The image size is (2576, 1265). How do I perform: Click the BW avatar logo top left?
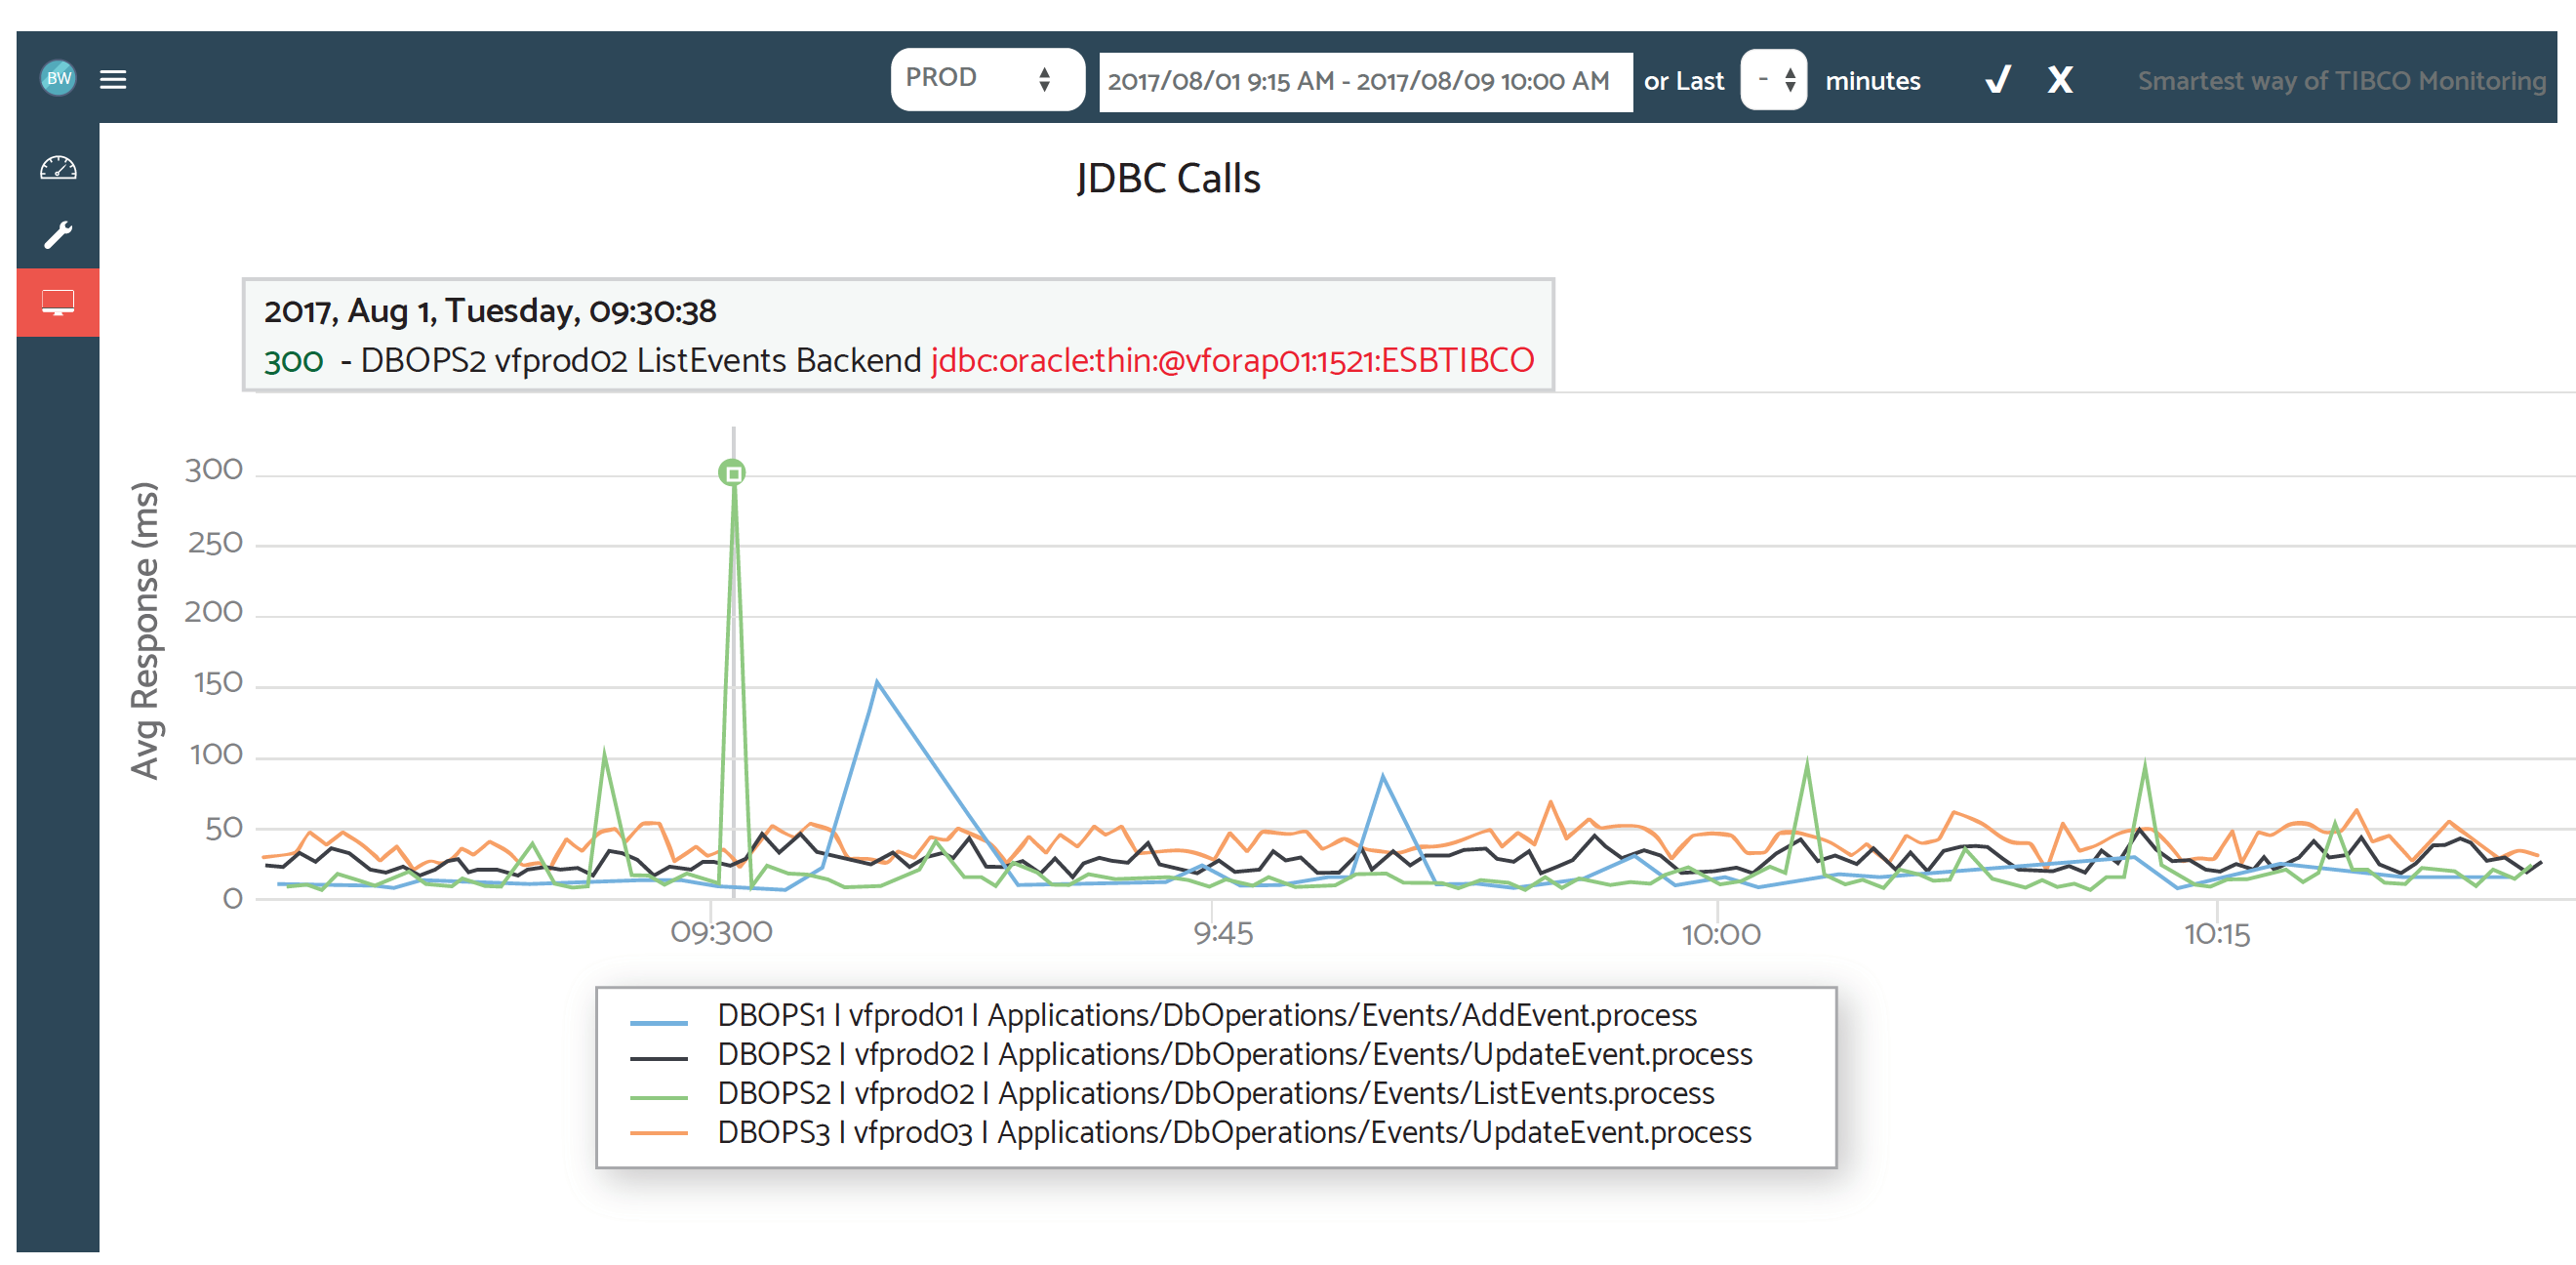coord(57,79)
